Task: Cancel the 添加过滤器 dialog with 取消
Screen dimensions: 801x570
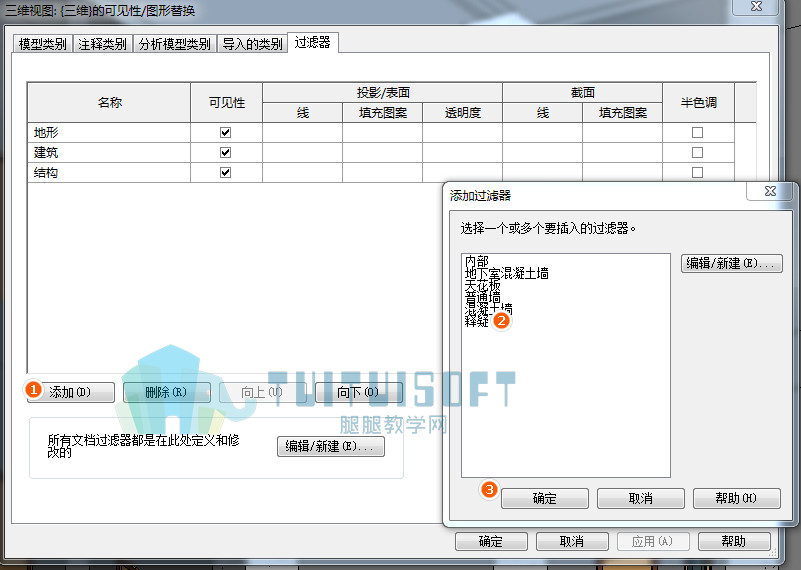Action: coord(641,498)
